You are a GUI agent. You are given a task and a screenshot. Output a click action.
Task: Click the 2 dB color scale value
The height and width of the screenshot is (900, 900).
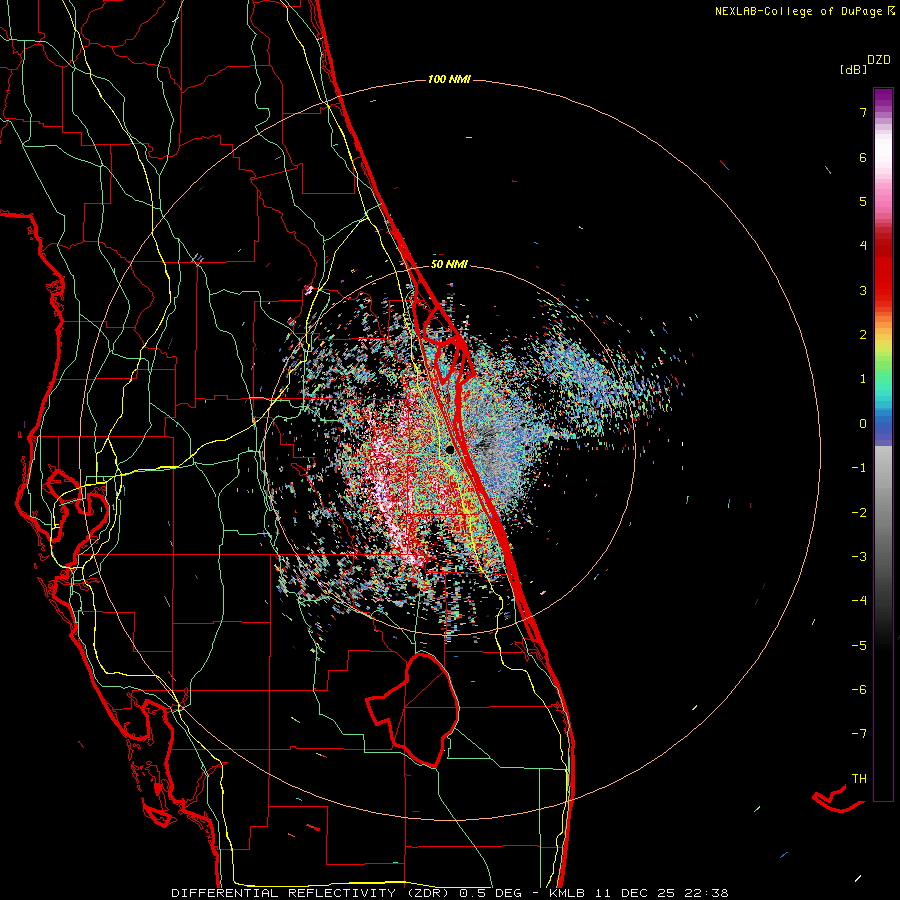pos(863,335)
